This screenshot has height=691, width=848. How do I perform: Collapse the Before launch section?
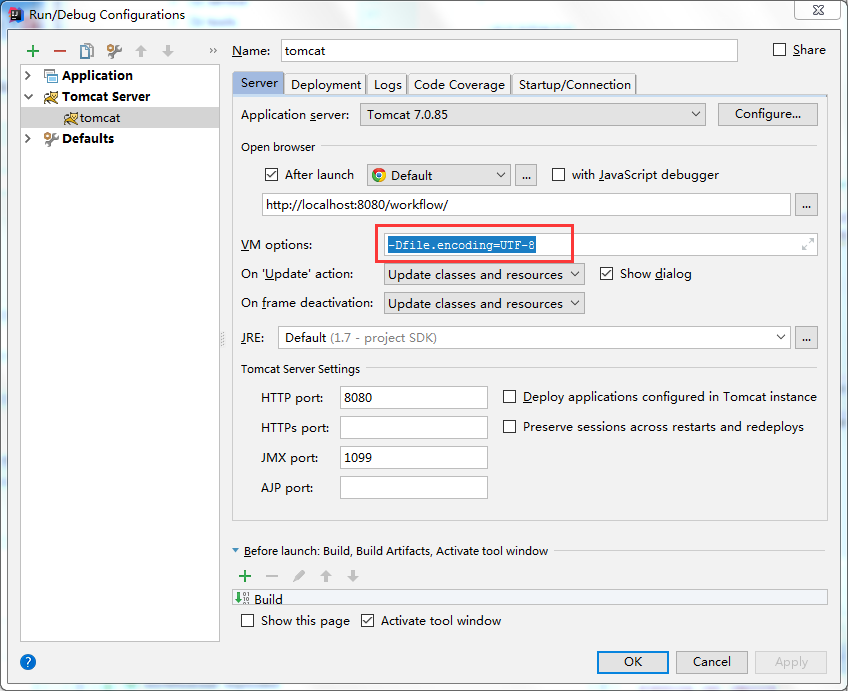(x=235, y=550)
